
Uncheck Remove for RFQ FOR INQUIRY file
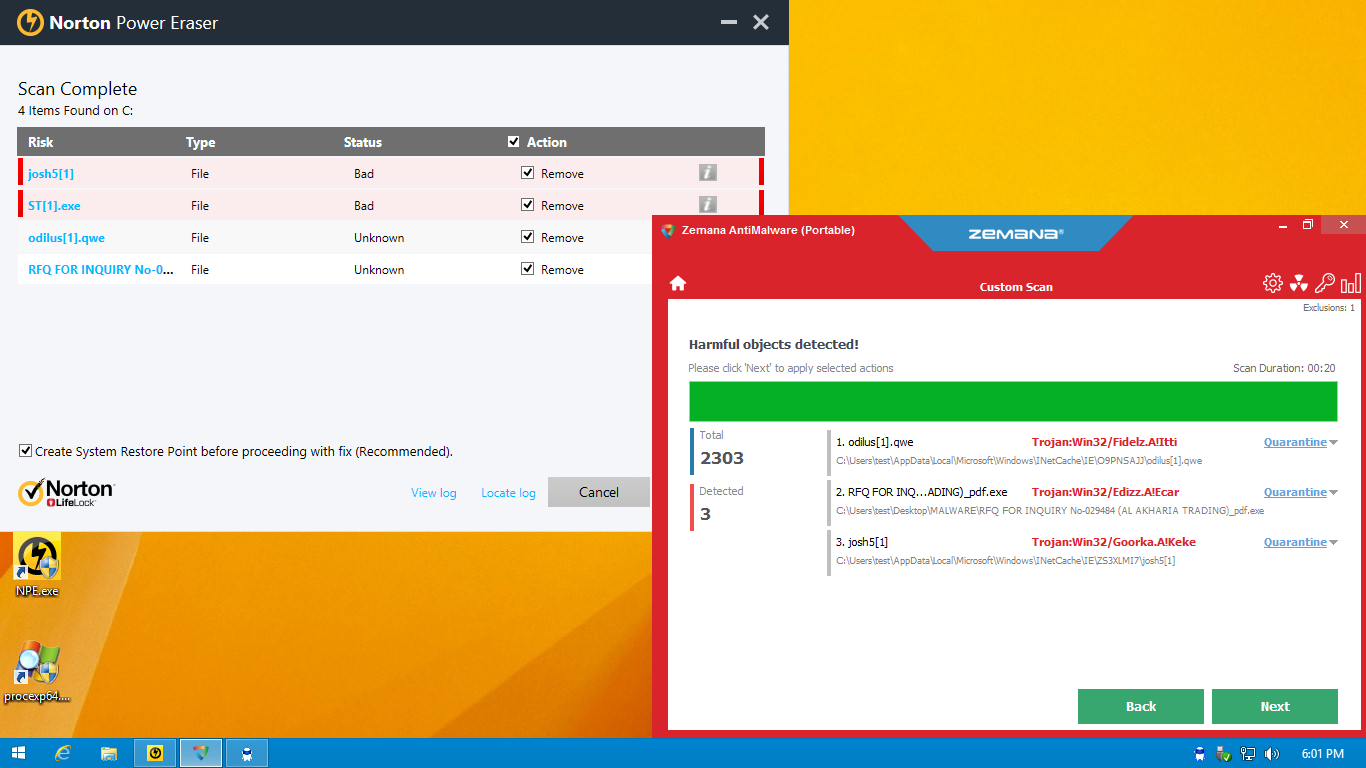click(527, 269)
